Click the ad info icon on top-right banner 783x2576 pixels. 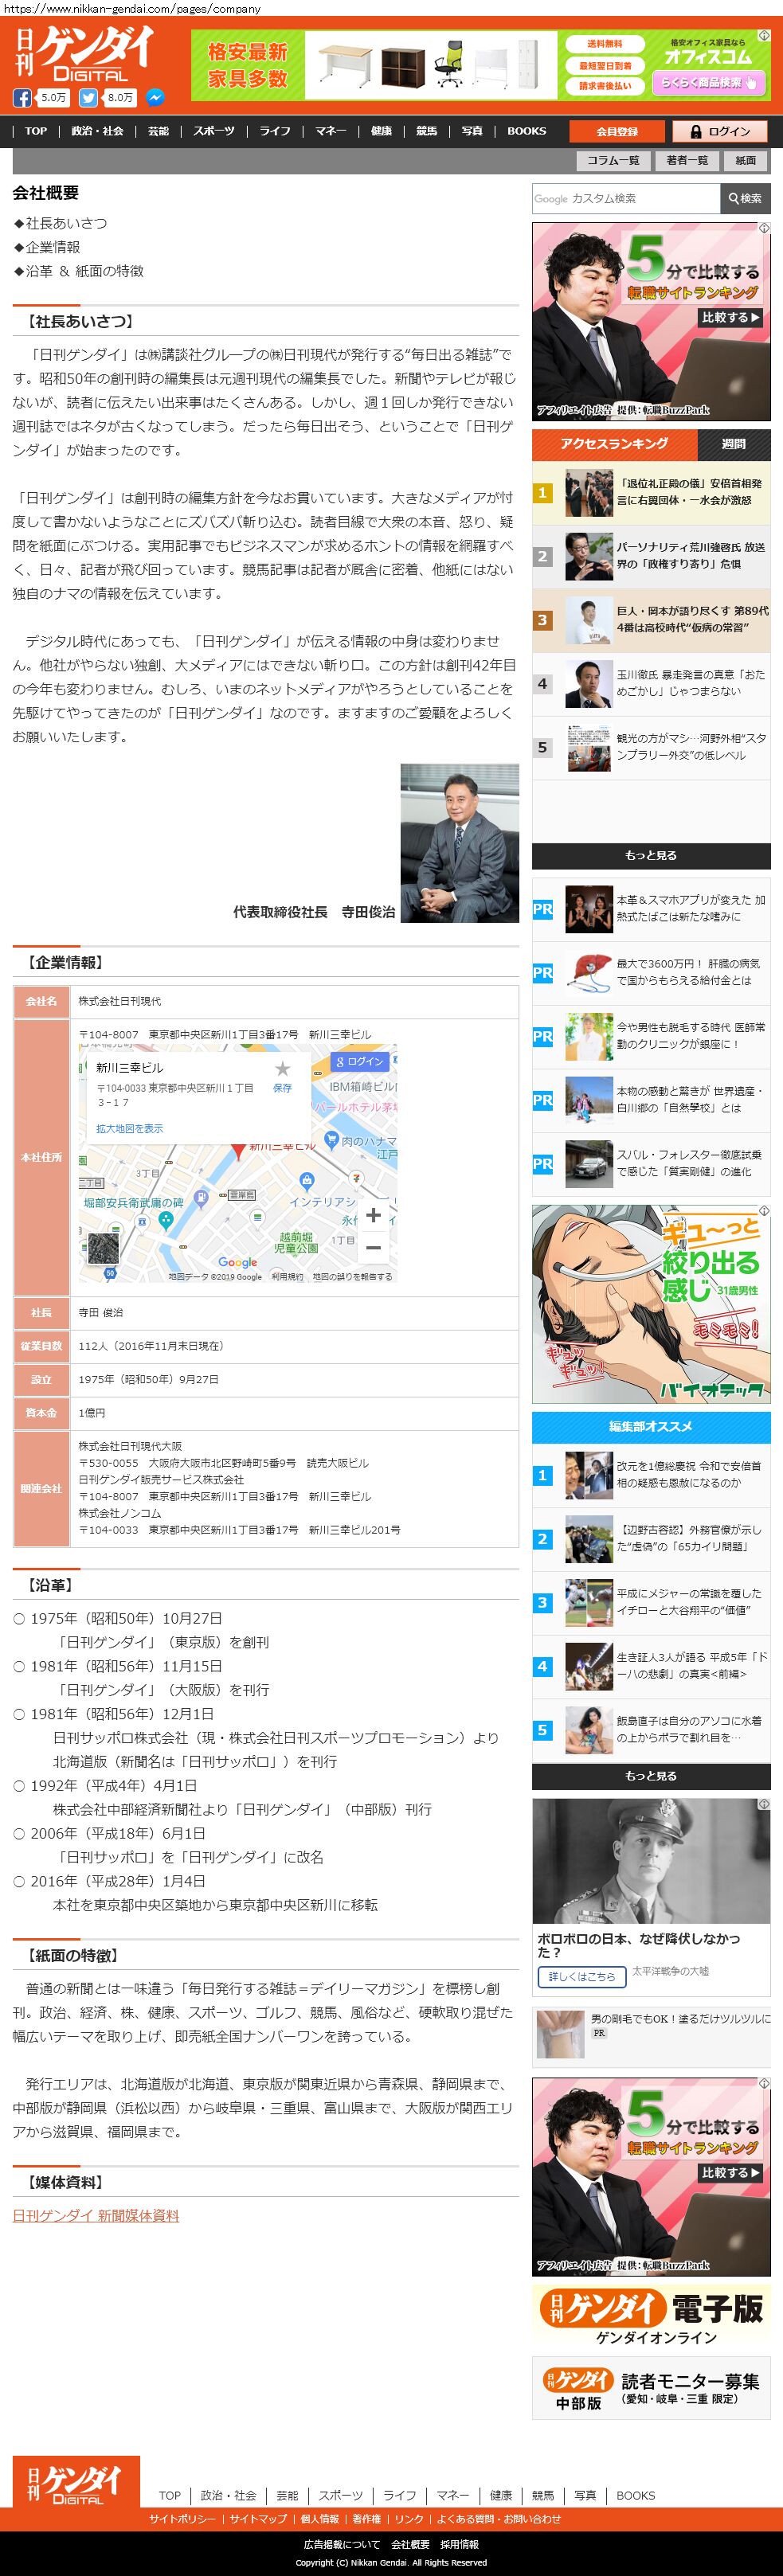tap(764, 35)
